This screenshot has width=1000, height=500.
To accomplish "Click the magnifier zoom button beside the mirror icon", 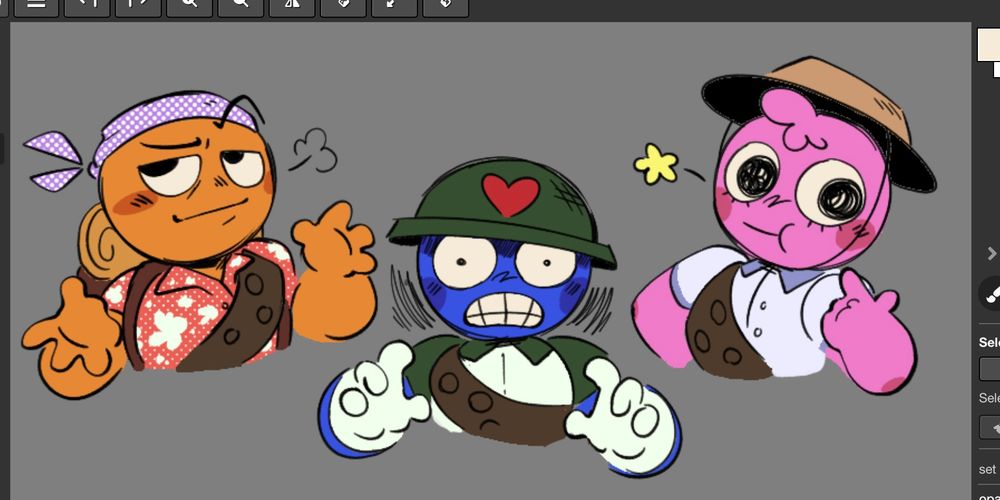I will pos(240,6).
